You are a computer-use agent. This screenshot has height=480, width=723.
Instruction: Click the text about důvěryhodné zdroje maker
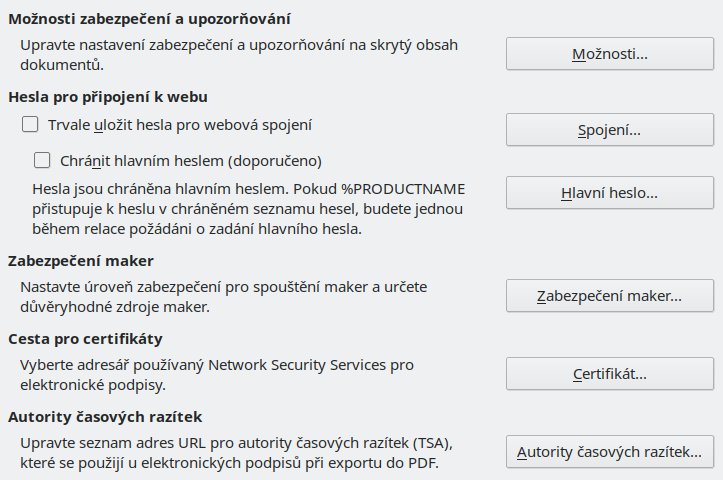coord(223,296)
